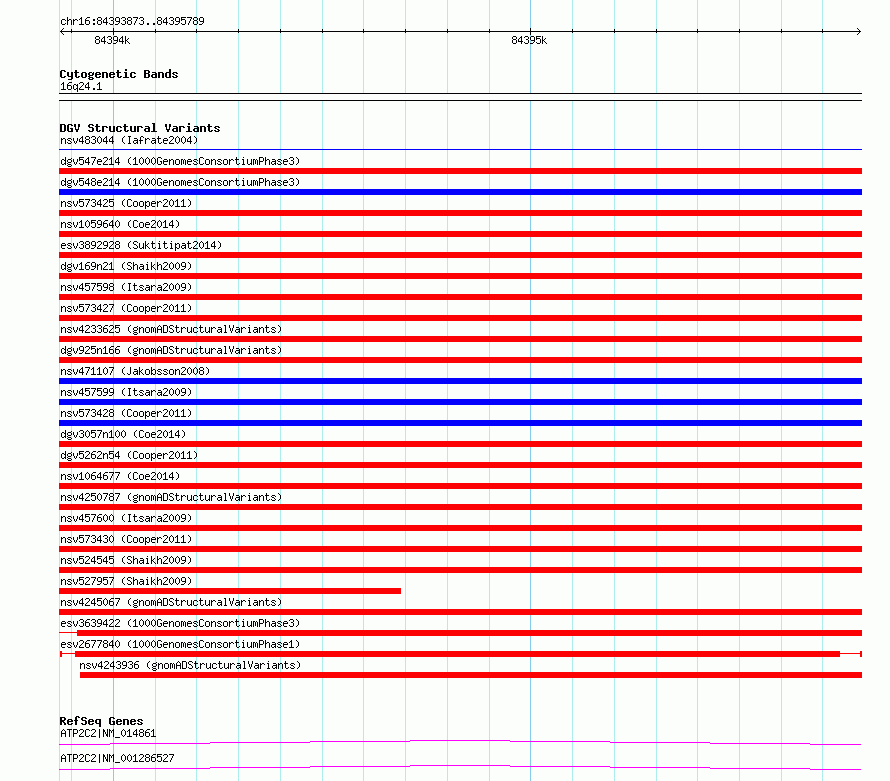Click the 16q24.1 band label
The width and height of the screenshot is (890, 781).
click(81, 86)
